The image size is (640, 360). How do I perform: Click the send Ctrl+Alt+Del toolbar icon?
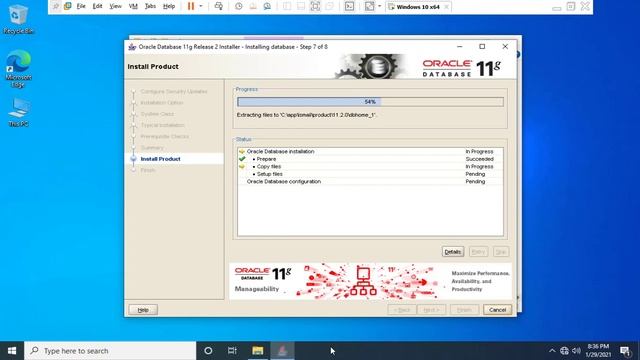[219, 6]
